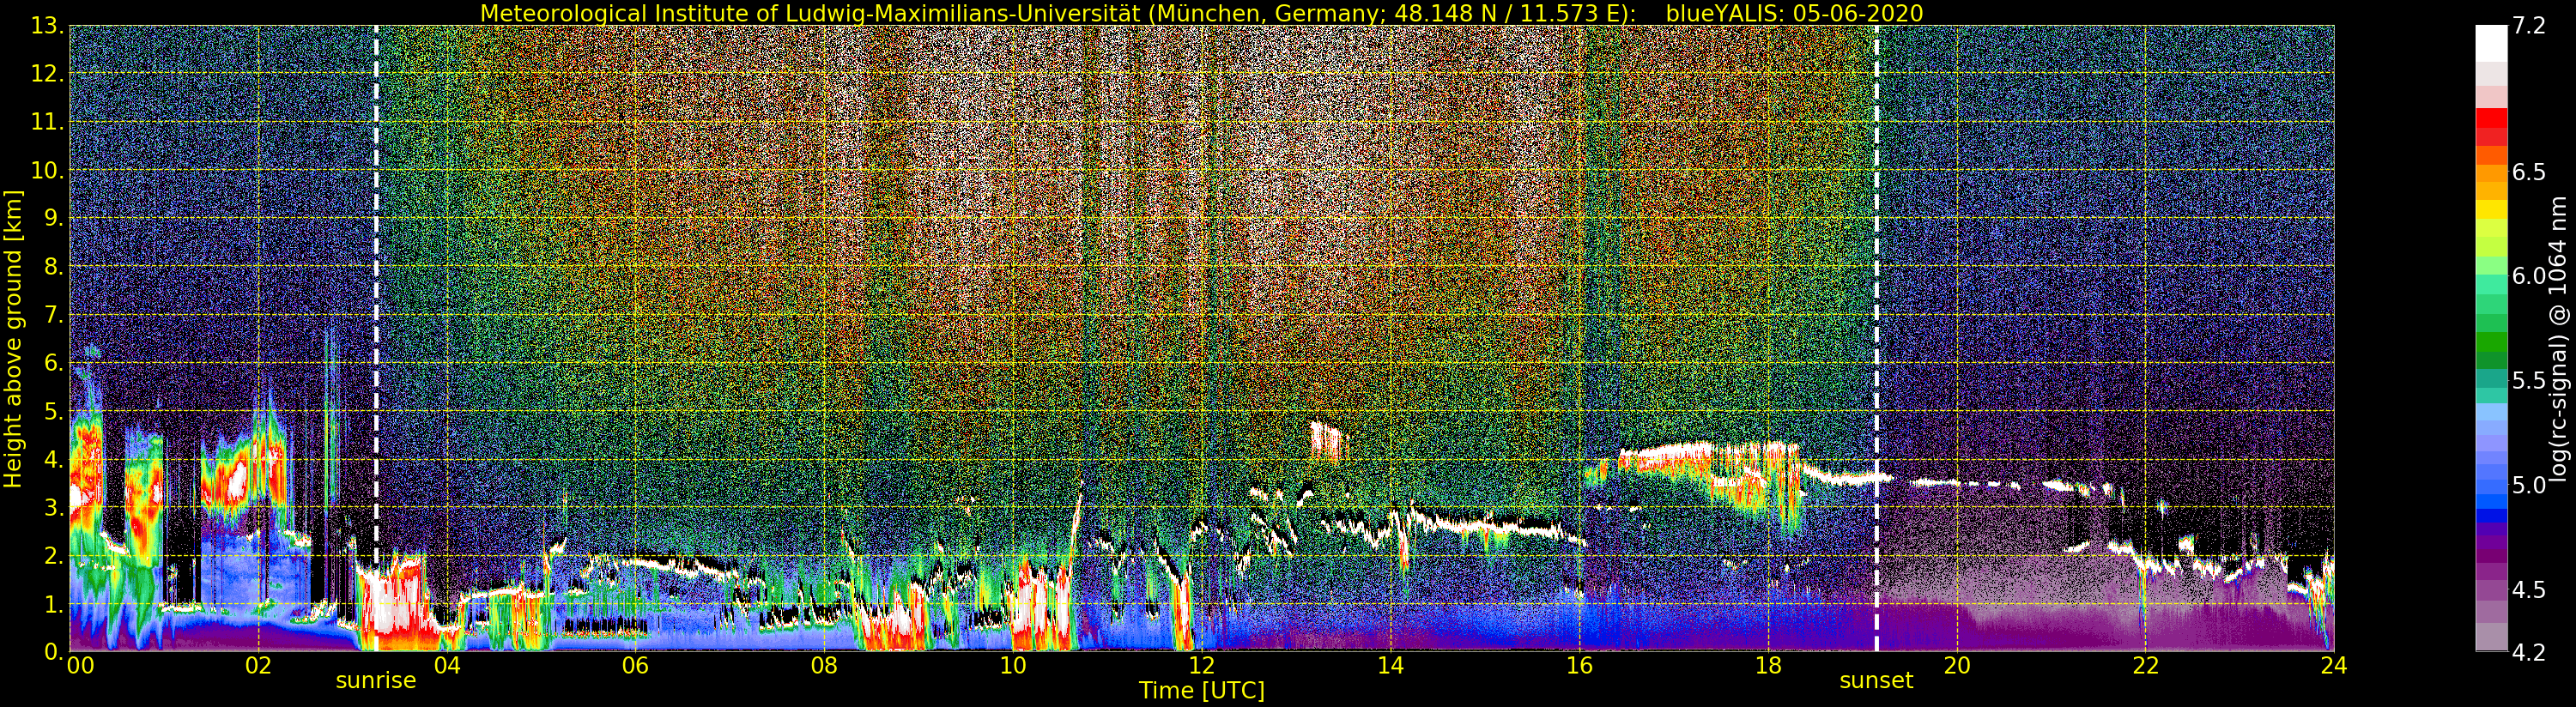The height and width of the screenshot is (707, 2576).
Task: Click the height axis tick '8.'
Action: (54, 267)
